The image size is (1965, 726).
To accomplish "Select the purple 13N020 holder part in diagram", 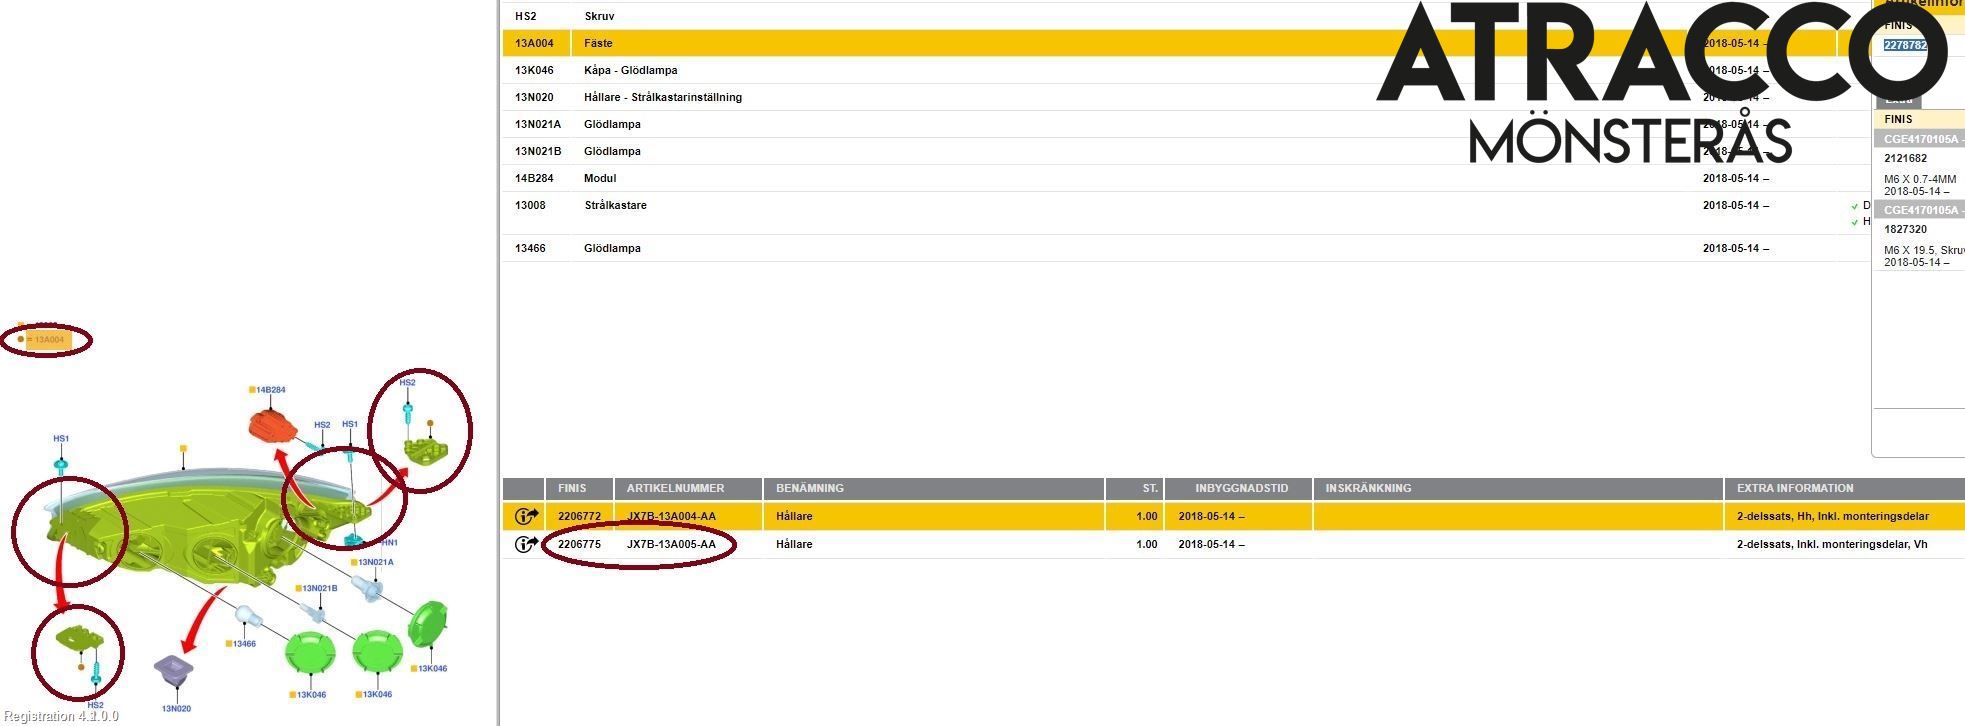I will 174,671.
